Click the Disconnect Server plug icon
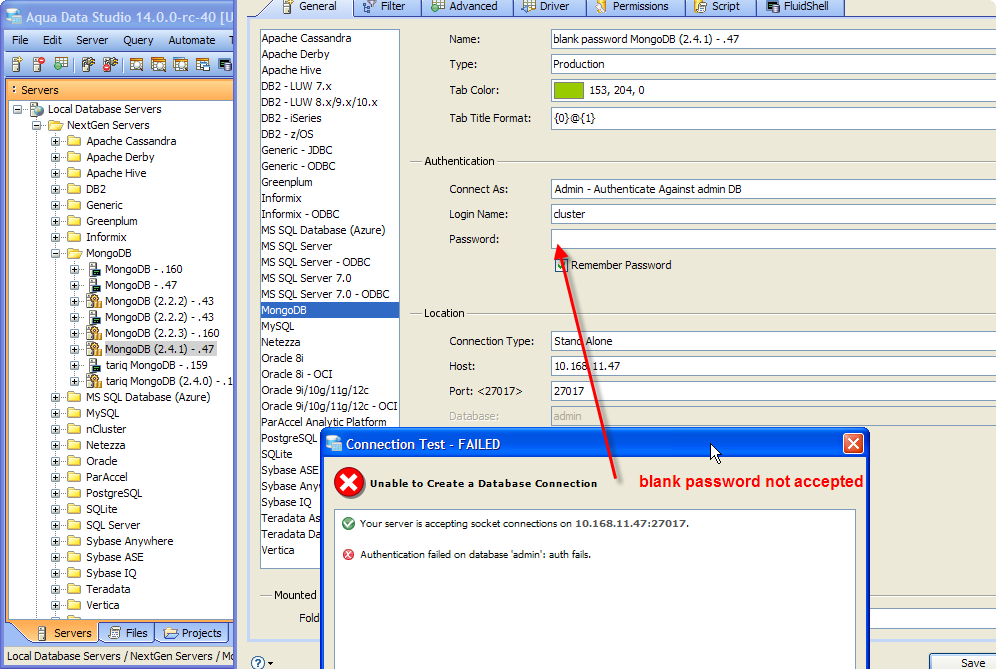The width and height of the screenshot is (996, 669). tap(110, 64)
